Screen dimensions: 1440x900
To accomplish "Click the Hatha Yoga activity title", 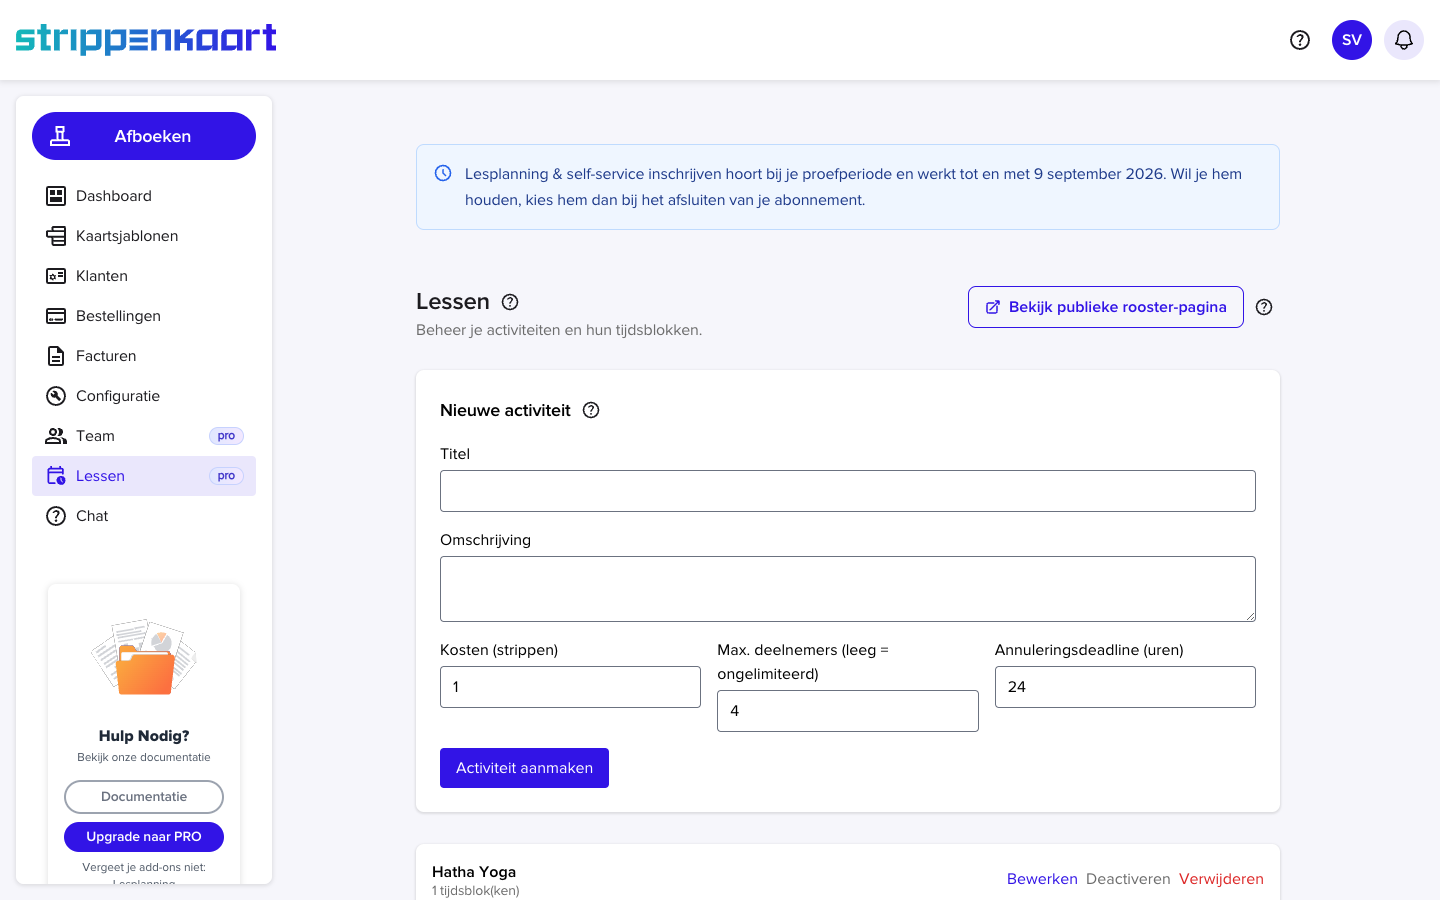I will point(474,872).
